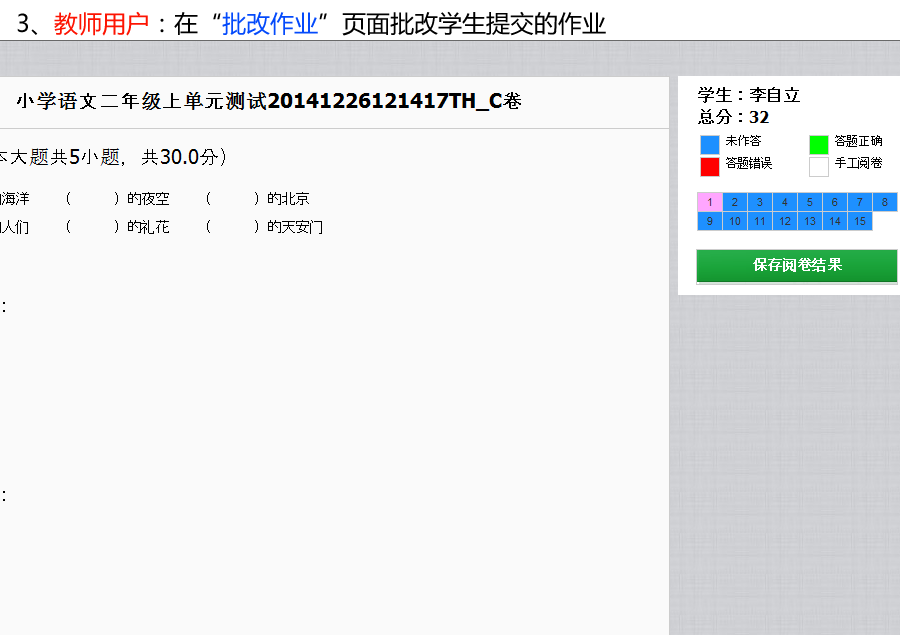The width and height of the screenshot is (900, 635).
Task: Select question 12 in grid
Action: [x=784, y=221]
